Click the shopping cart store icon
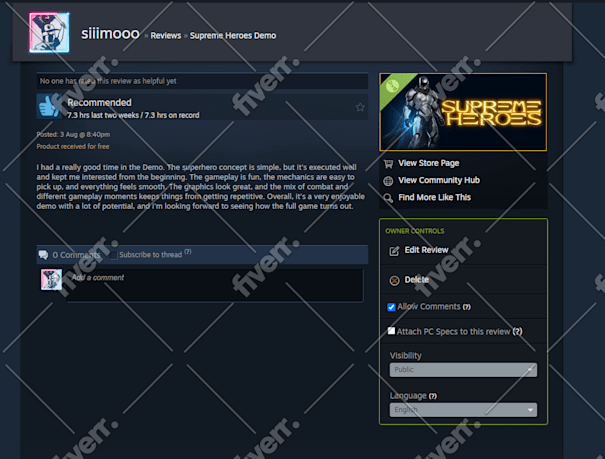Screen dimensions: 605x459 388,164
